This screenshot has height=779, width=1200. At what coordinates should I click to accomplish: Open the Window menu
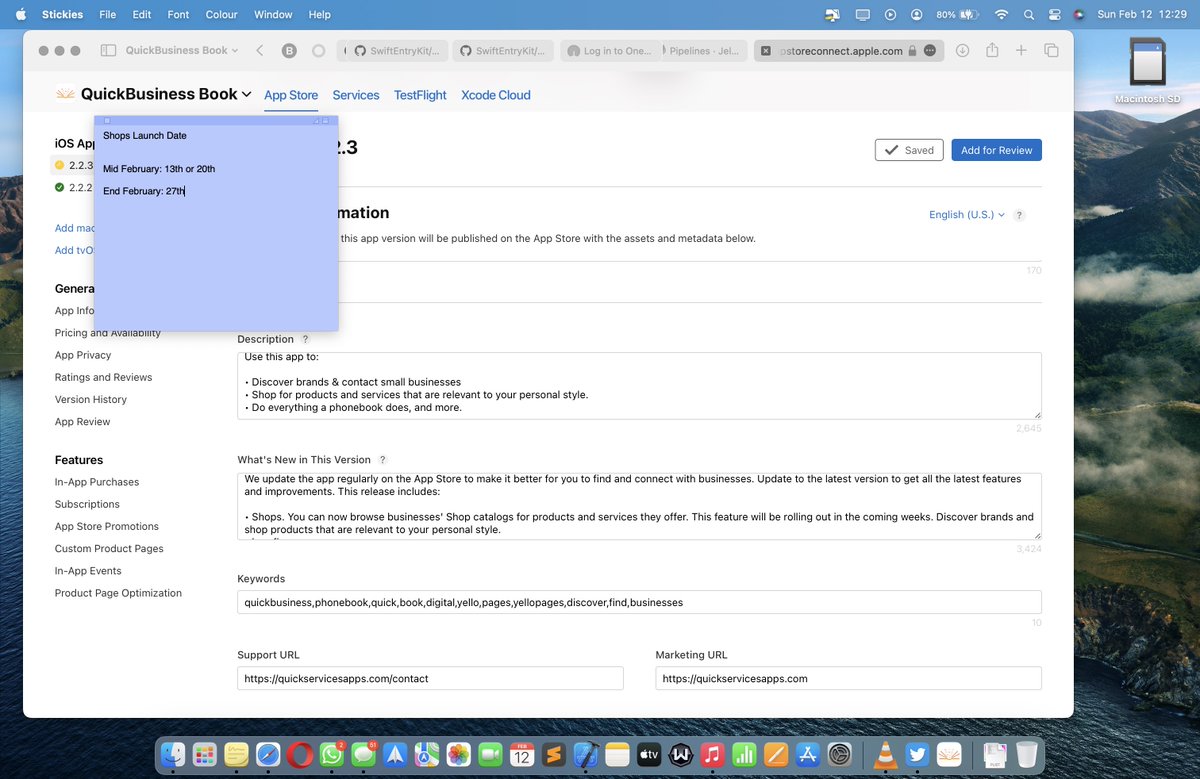273,15
